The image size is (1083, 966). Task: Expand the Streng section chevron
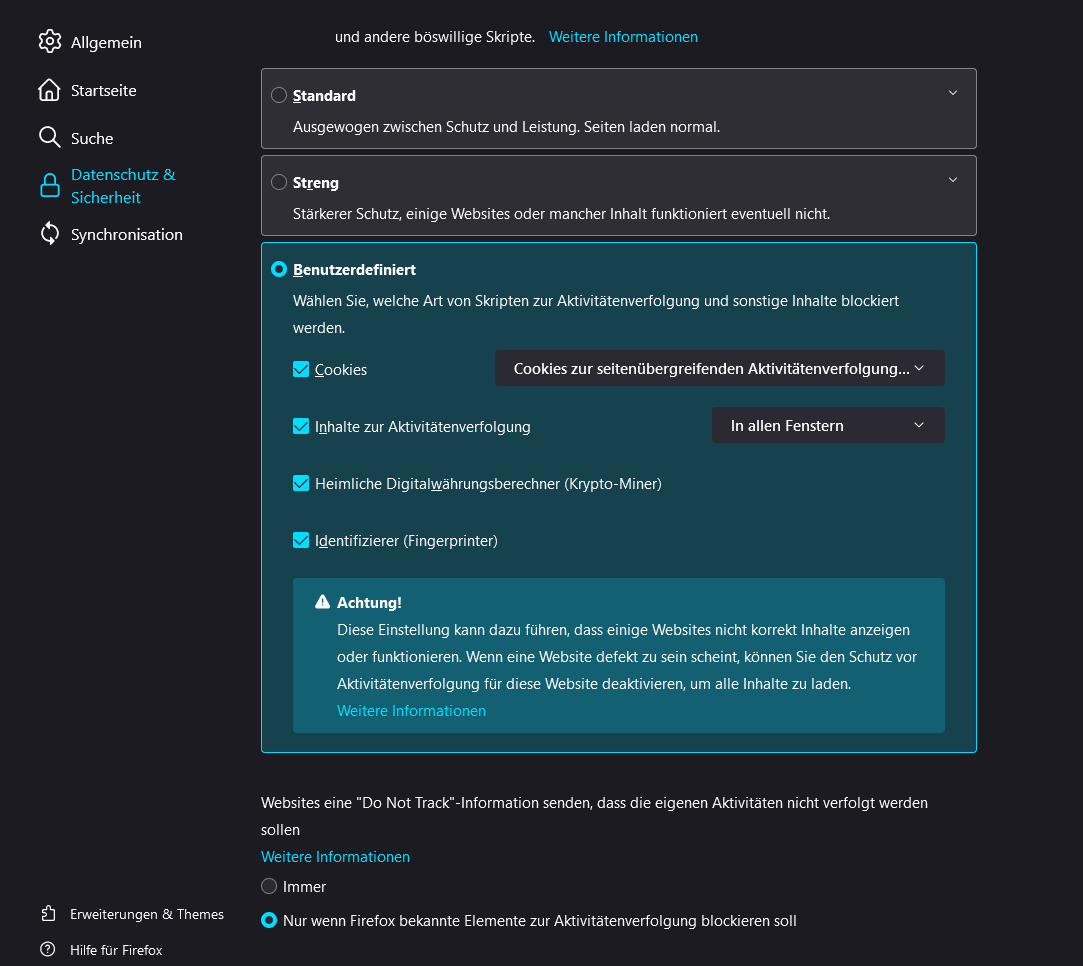952,180
